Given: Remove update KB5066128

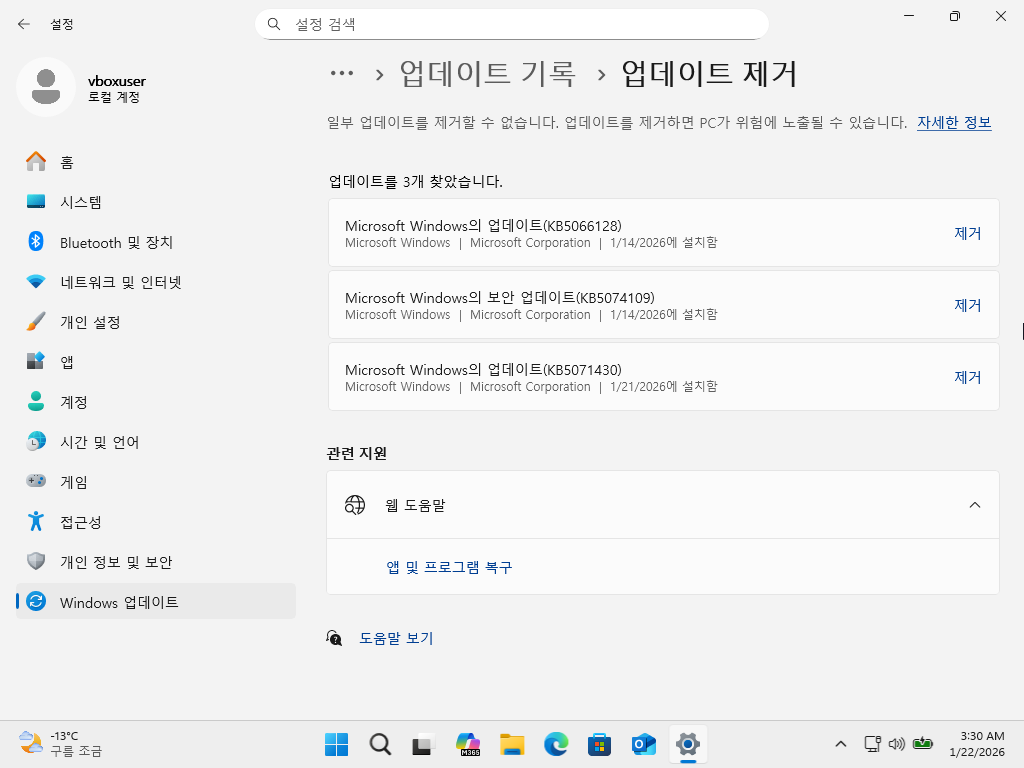Looking at the screenshot, I should [x=967, y=233].
